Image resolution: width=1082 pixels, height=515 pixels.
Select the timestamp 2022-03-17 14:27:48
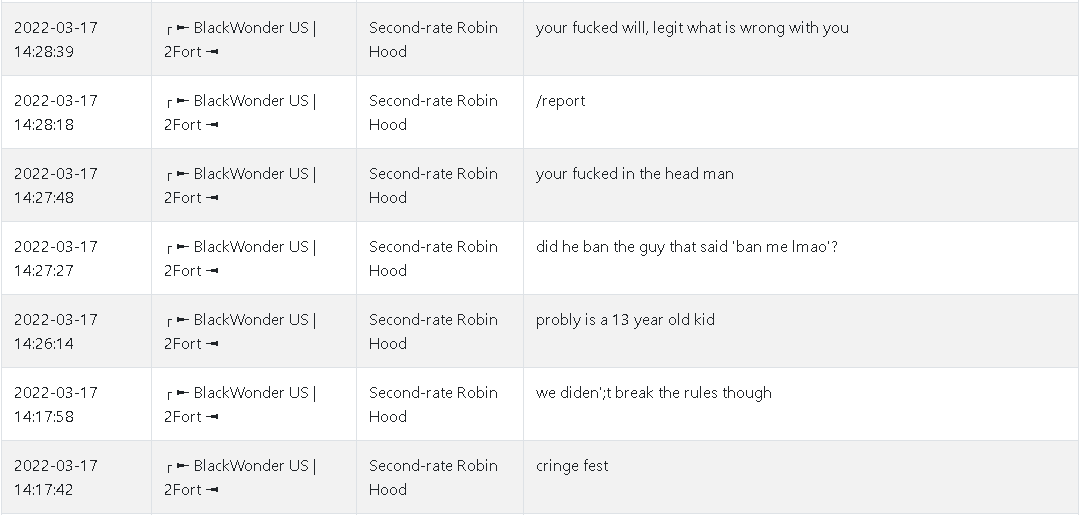click(x=56, y=185)
